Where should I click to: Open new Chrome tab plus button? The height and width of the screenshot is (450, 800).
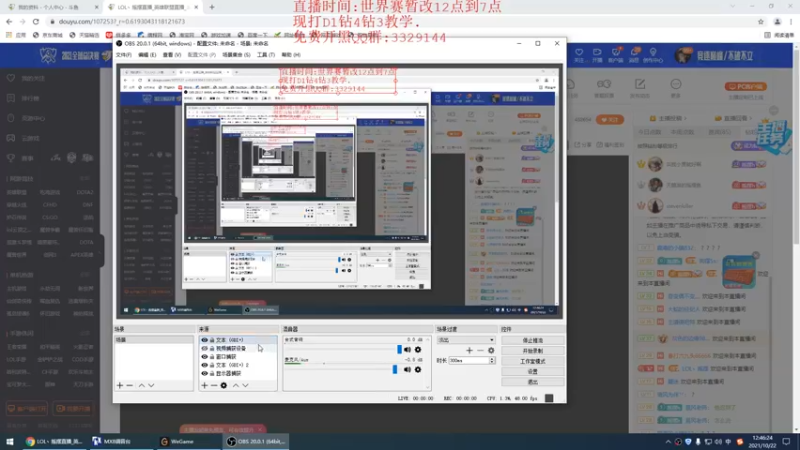point(212,7)
